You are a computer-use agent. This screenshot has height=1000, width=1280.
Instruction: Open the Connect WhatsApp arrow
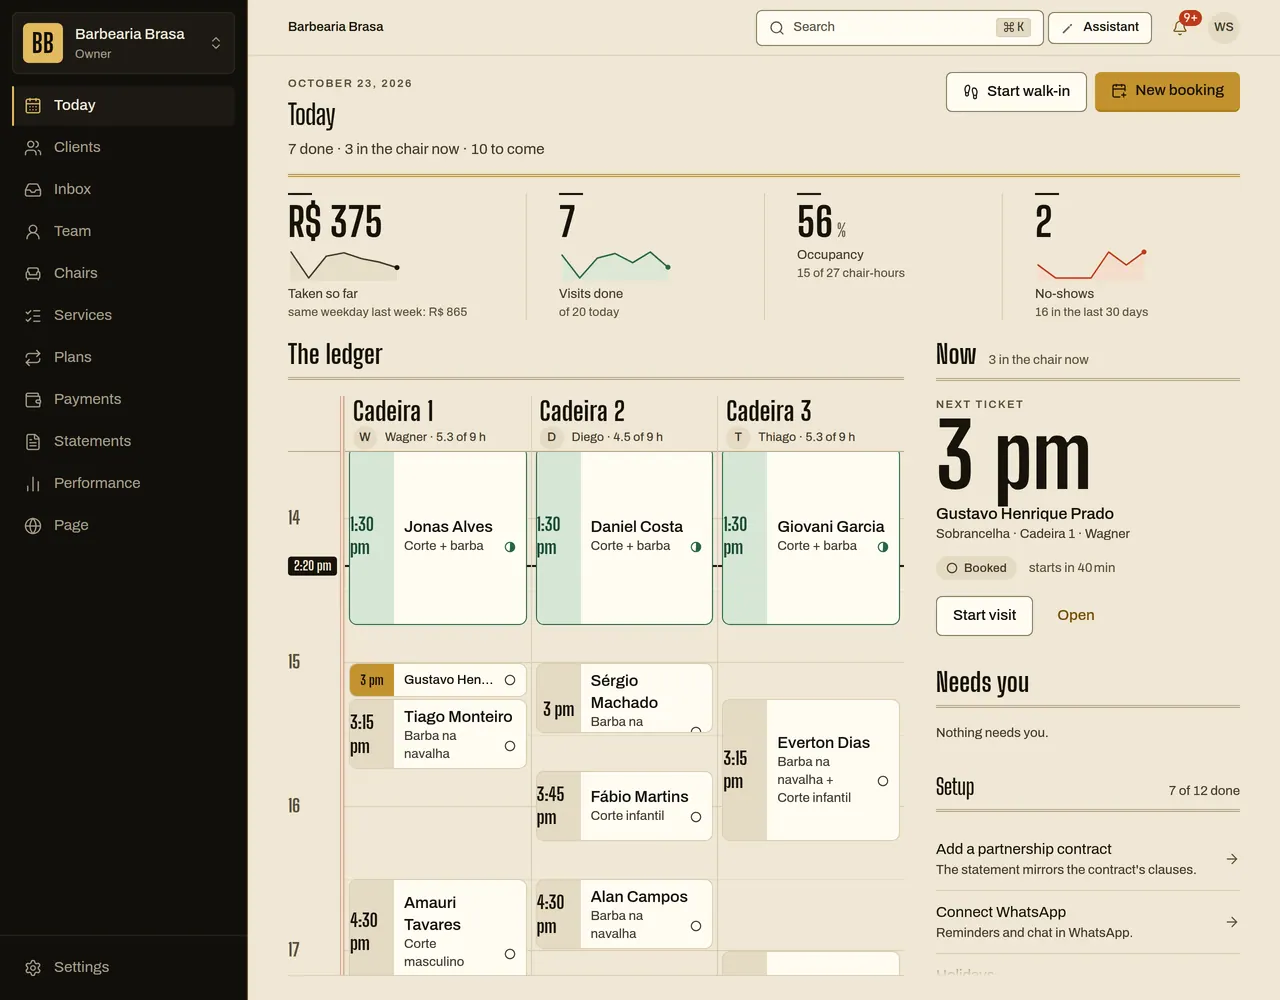(x=1232, y=922)
